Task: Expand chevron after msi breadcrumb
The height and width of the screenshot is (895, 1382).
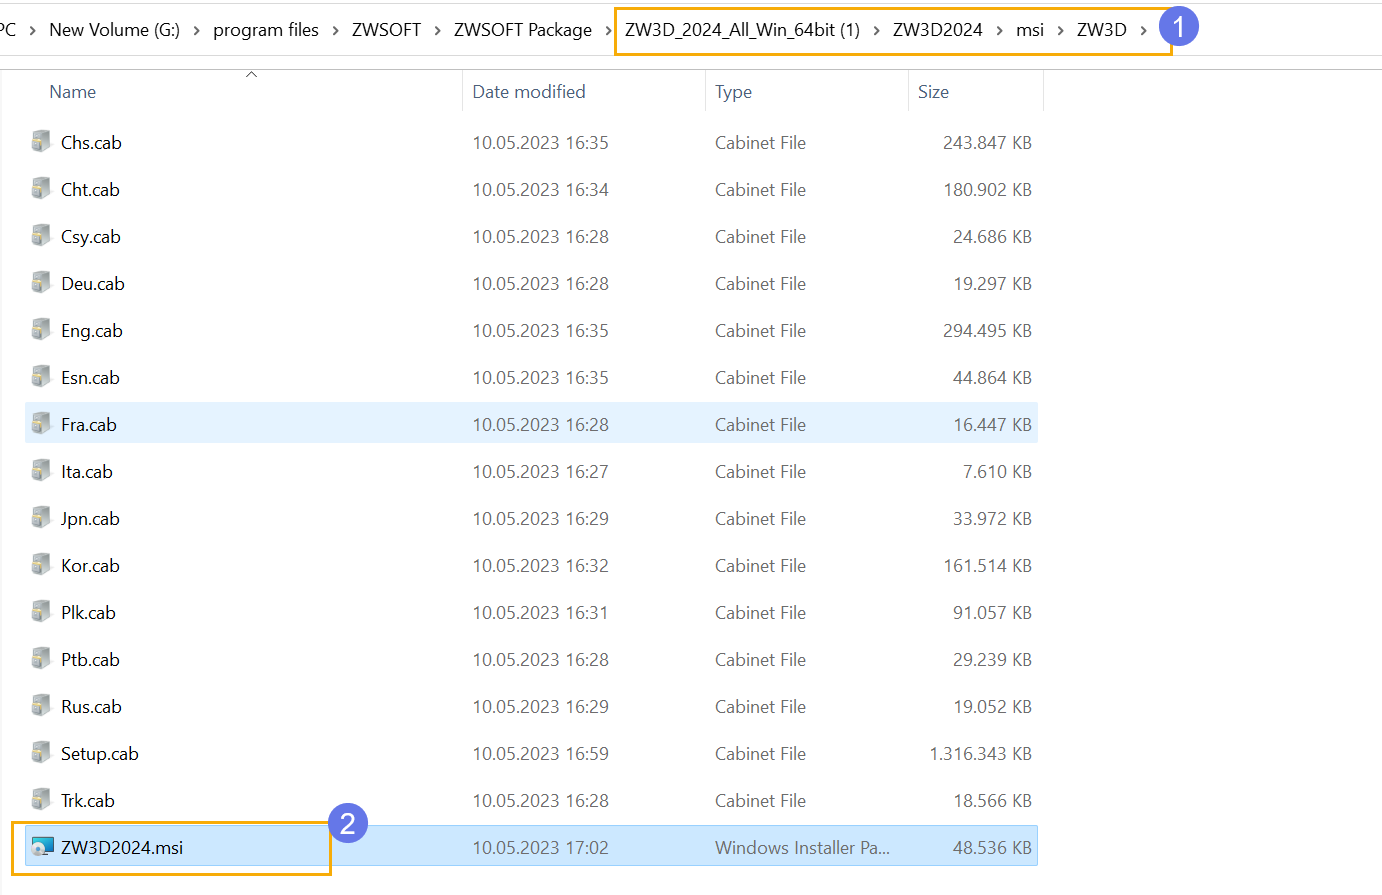Action: [1060, 31]
